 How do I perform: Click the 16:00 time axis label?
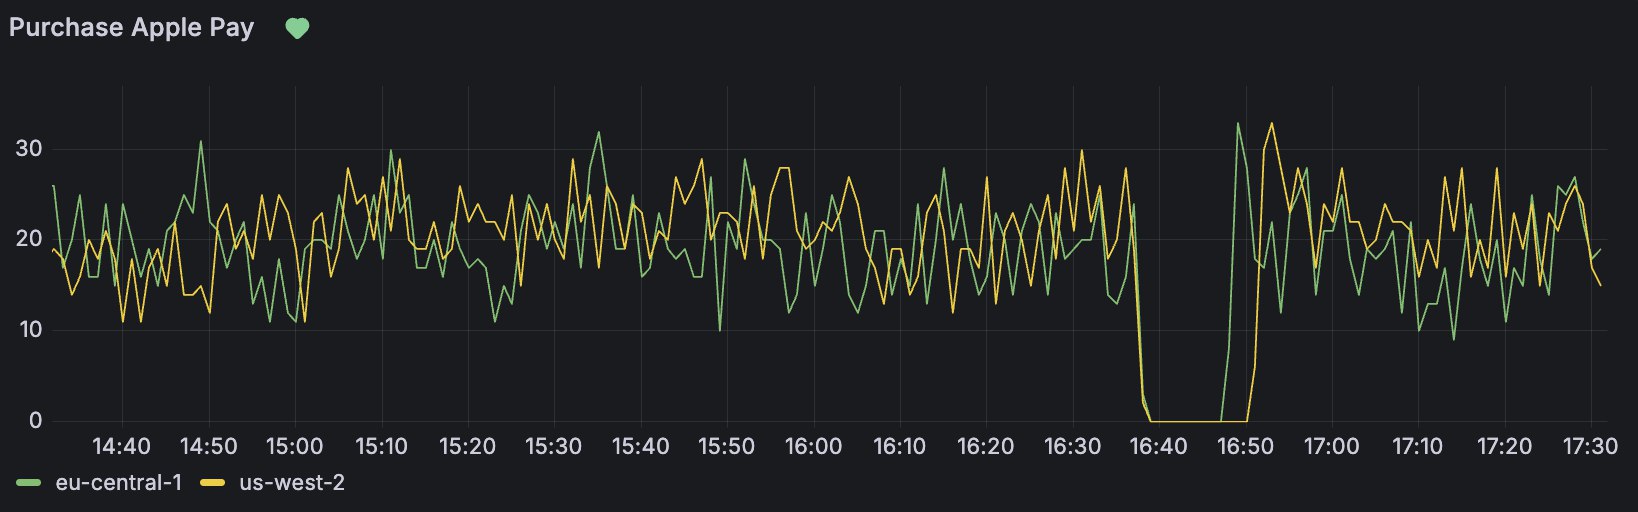tap(813, 446)
